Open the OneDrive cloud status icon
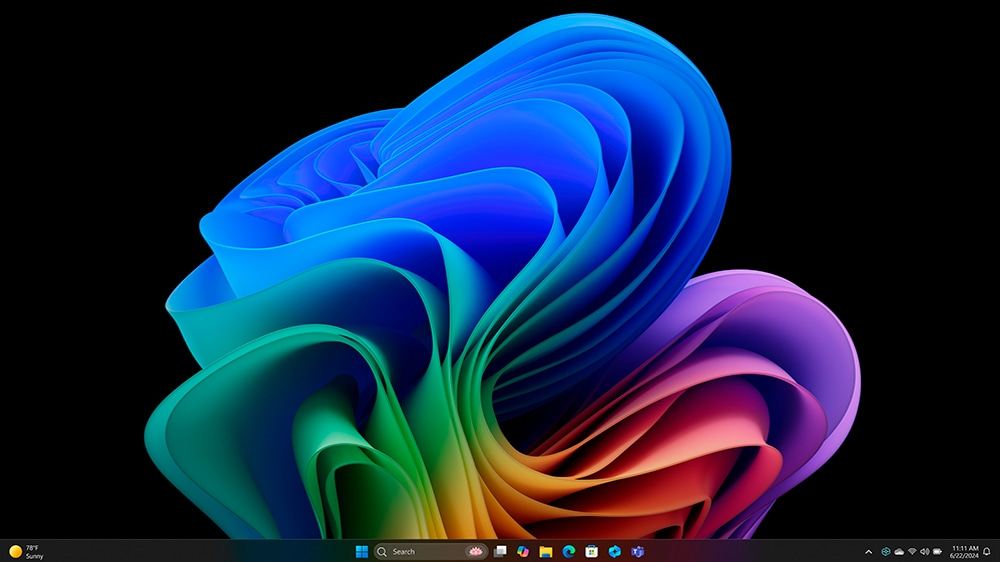1000x562 pixels. click(898, 551)
